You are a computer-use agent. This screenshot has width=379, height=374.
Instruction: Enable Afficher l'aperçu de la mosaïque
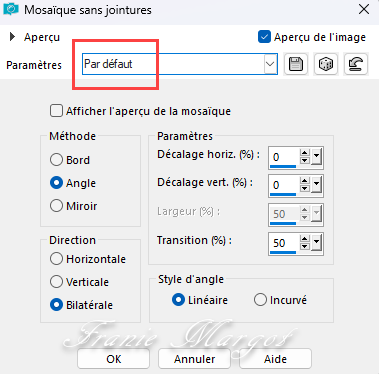point(56,111)
